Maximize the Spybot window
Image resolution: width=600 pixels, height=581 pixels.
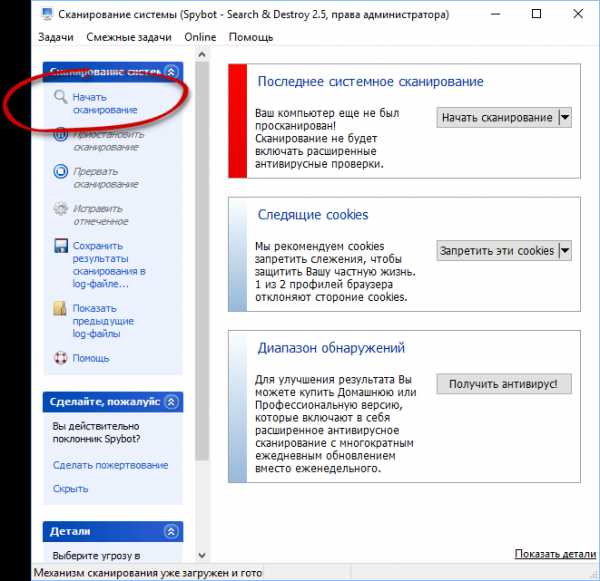(536, 14)
